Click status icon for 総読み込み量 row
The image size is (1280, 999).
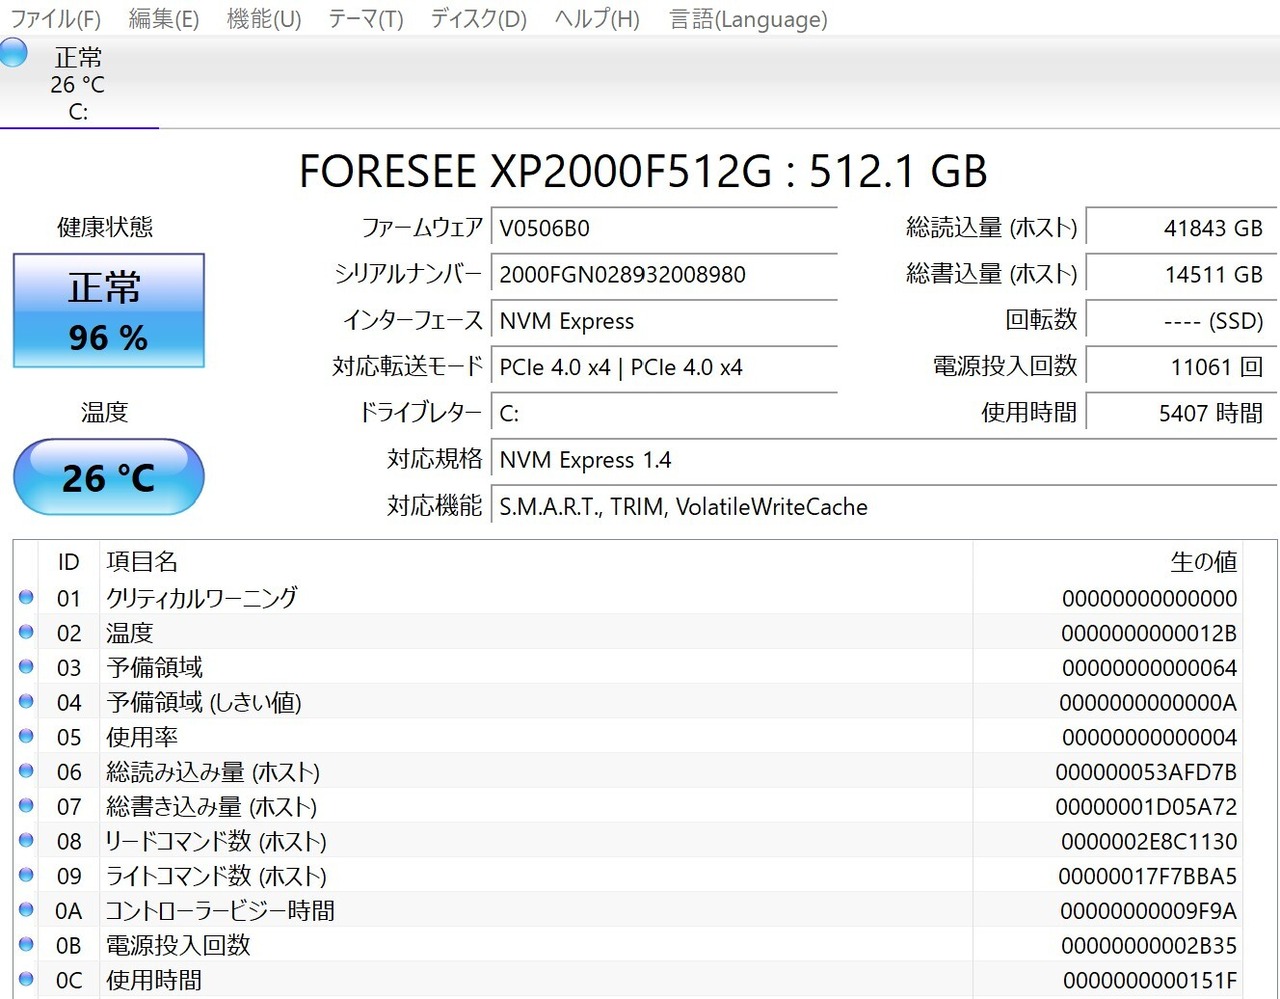[26, 771]
